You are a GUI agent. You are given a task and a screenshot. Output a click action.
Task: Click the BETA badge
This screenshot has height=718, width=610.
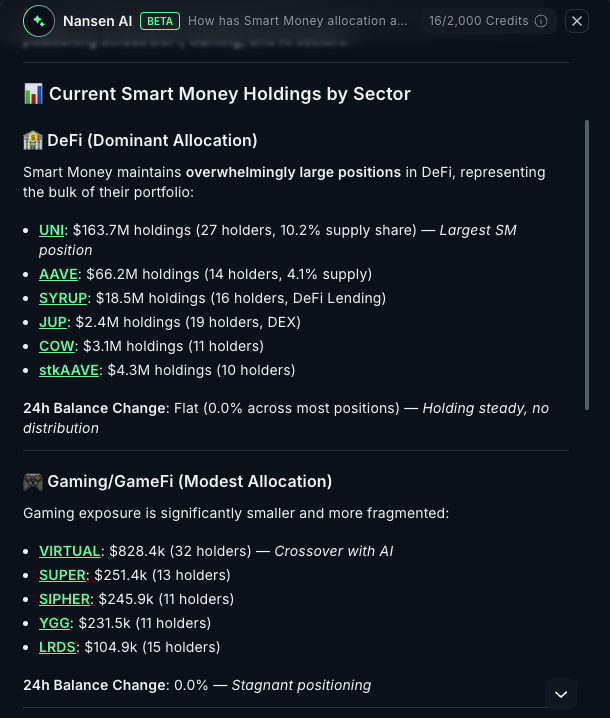click(160, 21)
